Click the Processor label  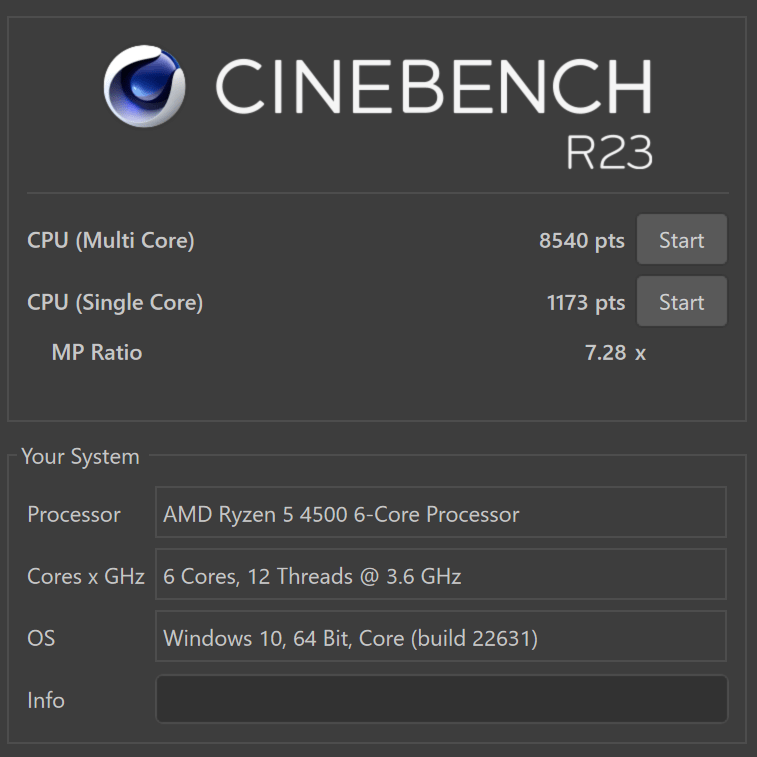click(x=74, y=515)
